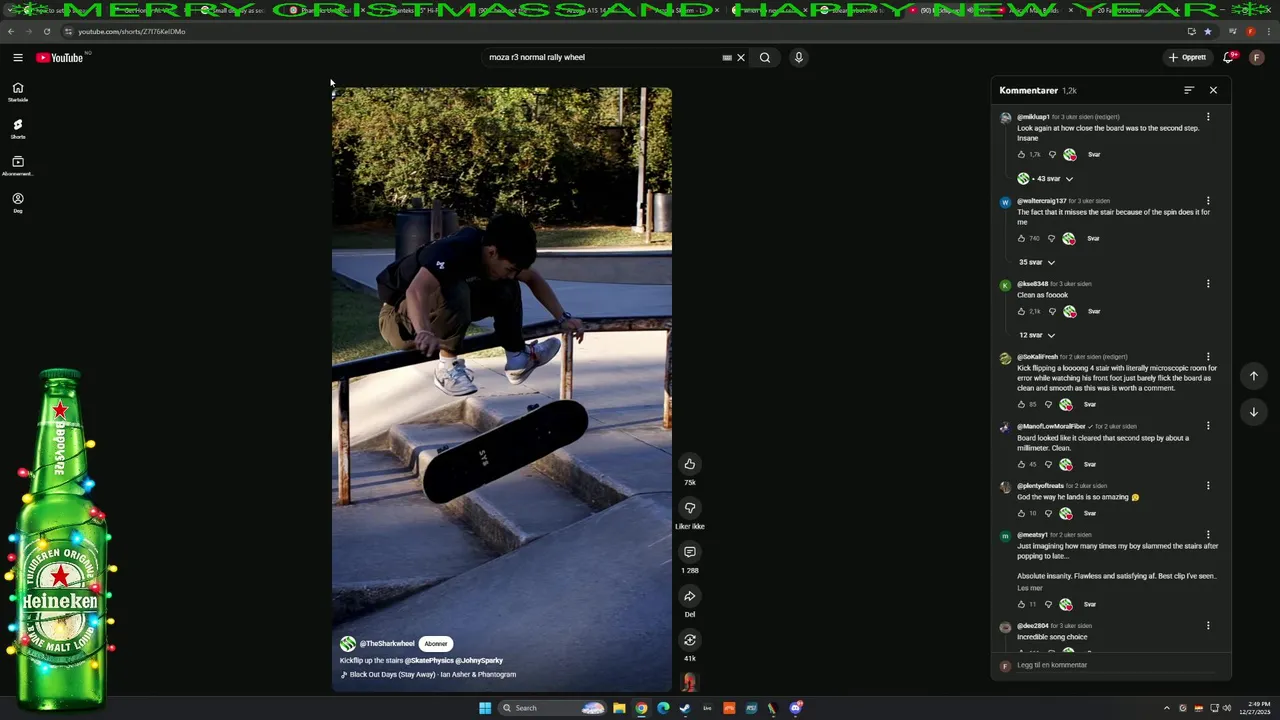The image size is (1280, 720).
Task: Click the YouTube logo
Action: pyautogui.click(x=60, y=57)
